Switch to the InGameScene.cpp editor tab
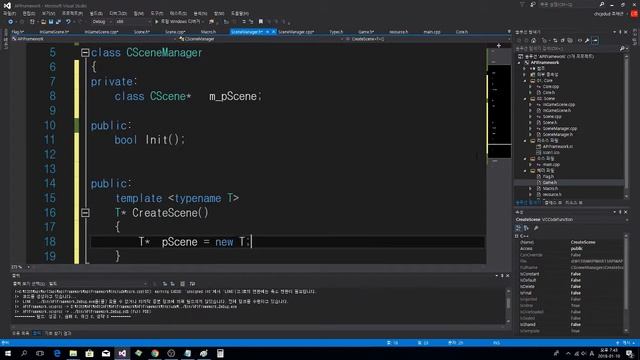The image size is (640, 360). [101, 31]
